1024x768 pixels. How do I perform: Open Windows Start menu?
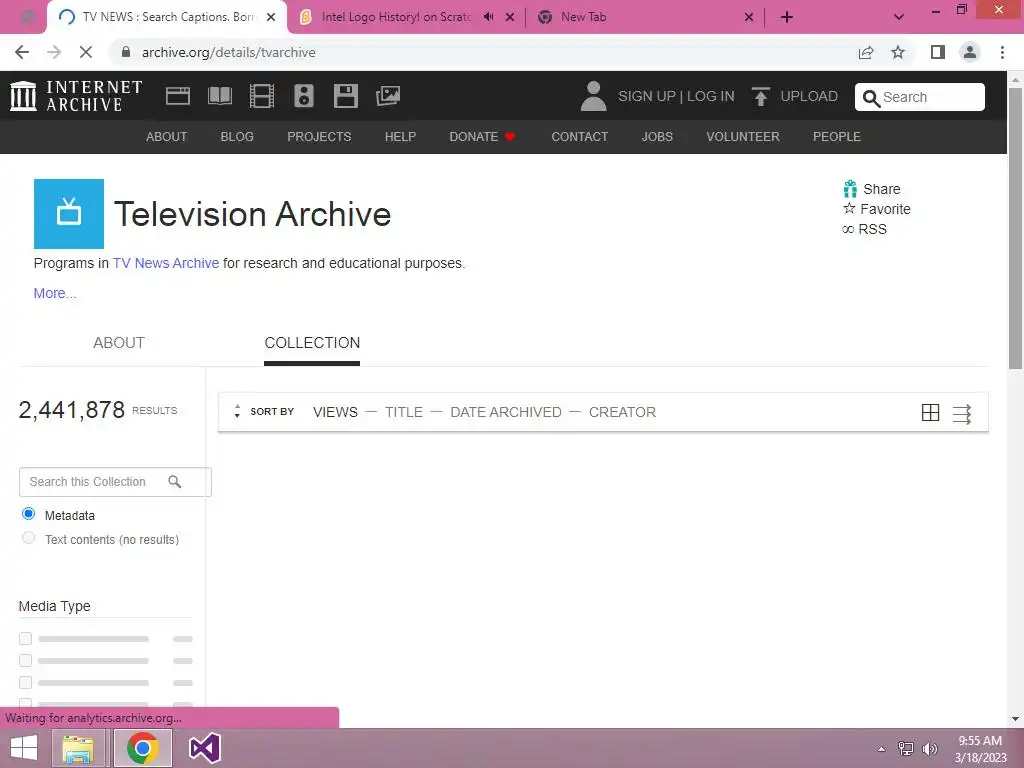coord(24,748)
